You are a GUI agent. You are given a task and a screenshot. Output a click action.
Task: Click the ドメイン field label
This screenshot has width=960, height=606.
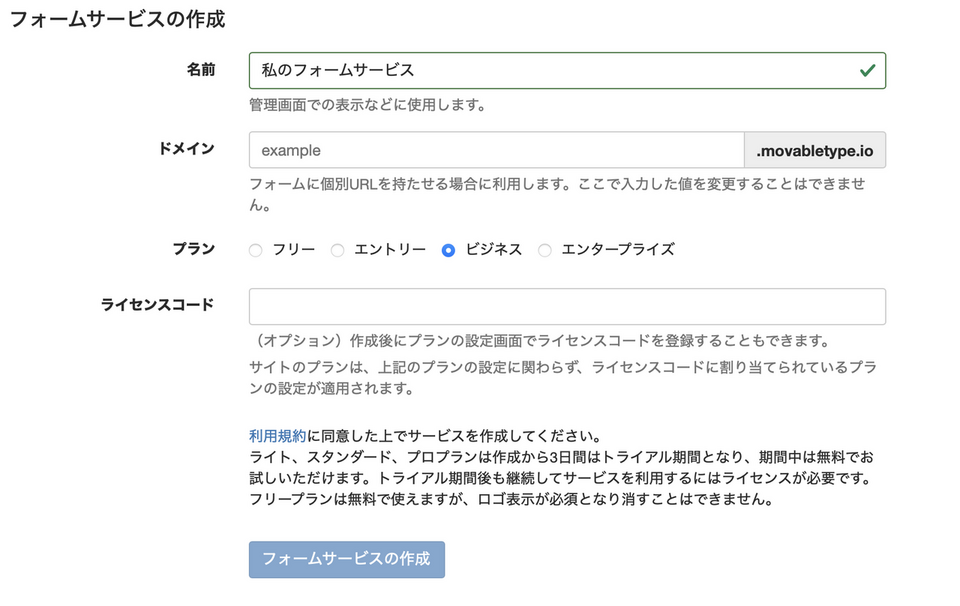tap(193, 148)
